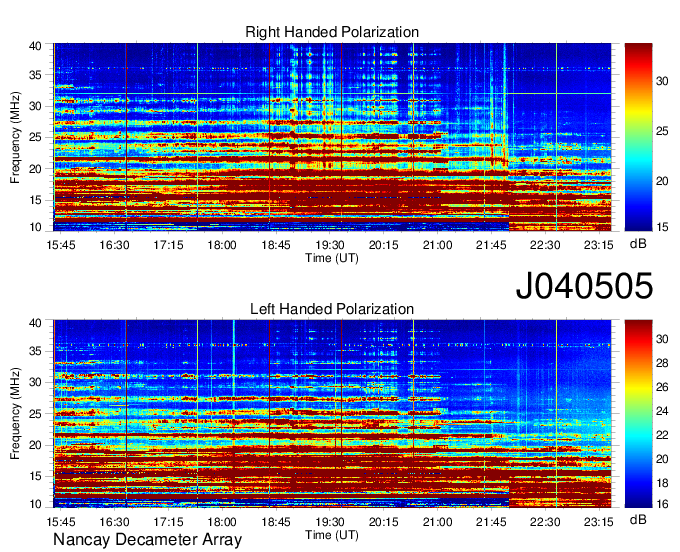Click "28" value on Left Handed color bar
This screenshot has width=680, height=552.
(662, 363)
